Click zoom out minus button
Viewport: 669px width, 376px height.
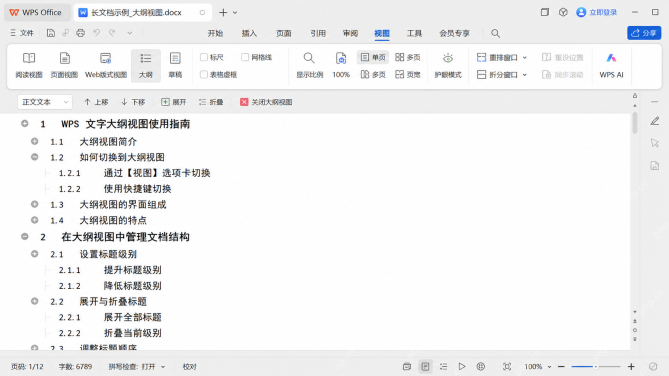tap(561, 367)
